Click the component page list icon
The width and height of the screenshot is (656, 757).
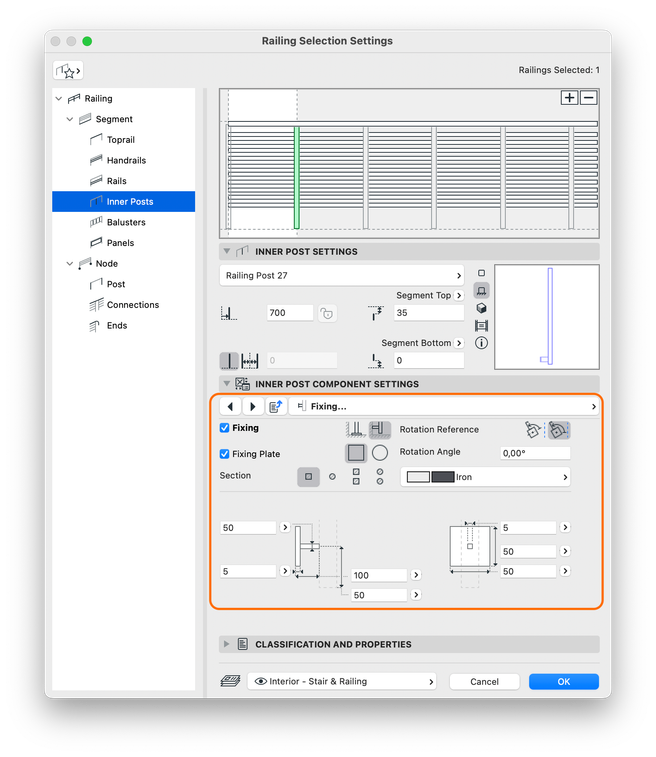pos(276,407)
